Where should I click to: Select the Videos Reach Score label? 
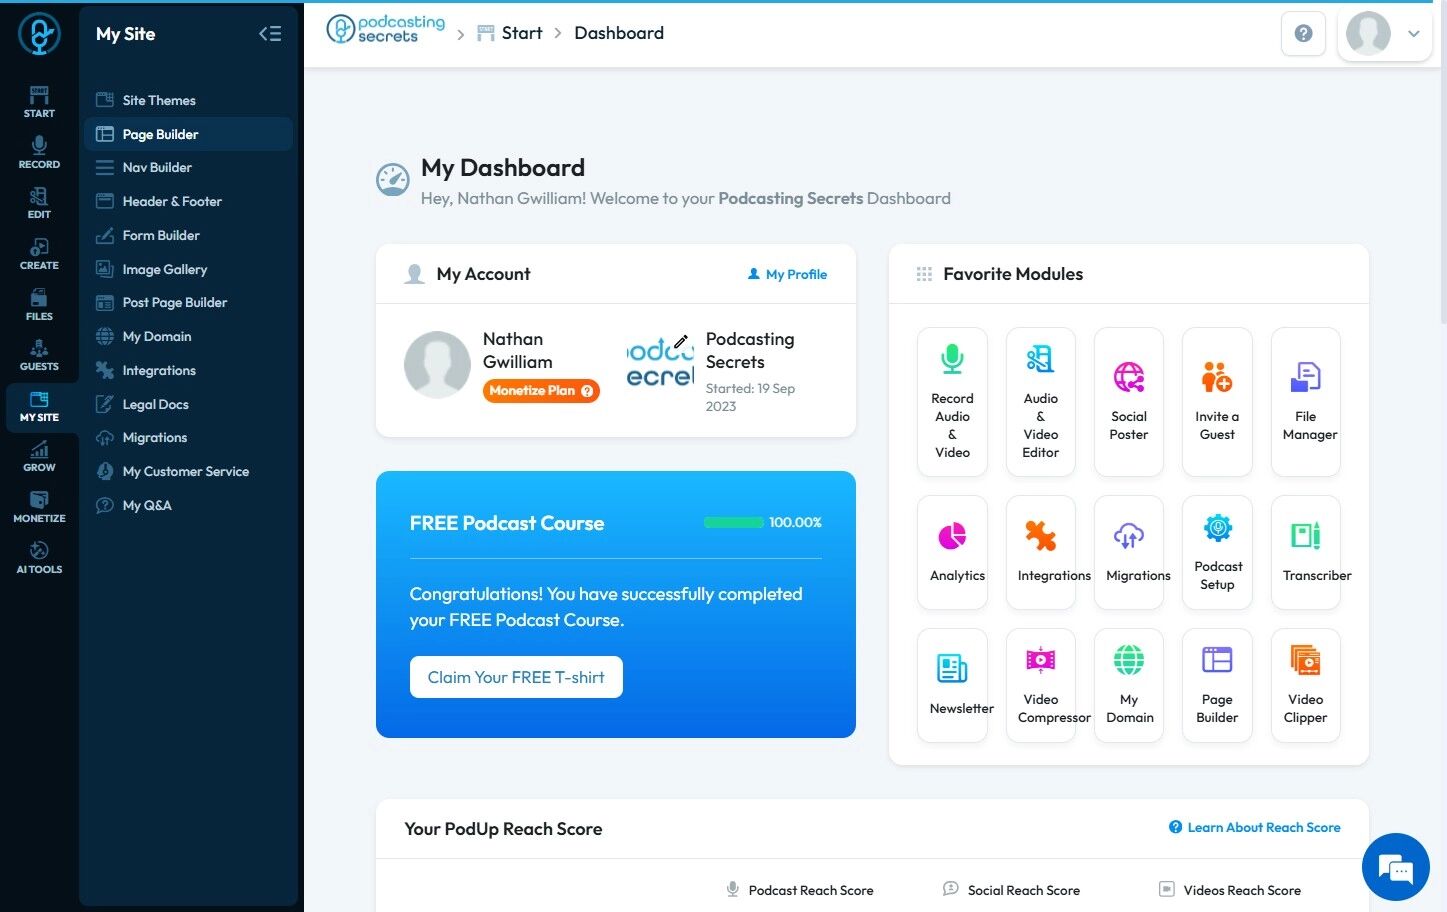click(1242, 890)
